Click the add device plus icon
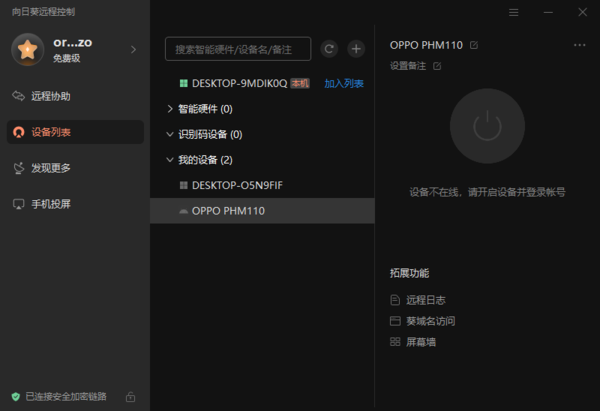600x411 pixels. click(x=356, y=49)
